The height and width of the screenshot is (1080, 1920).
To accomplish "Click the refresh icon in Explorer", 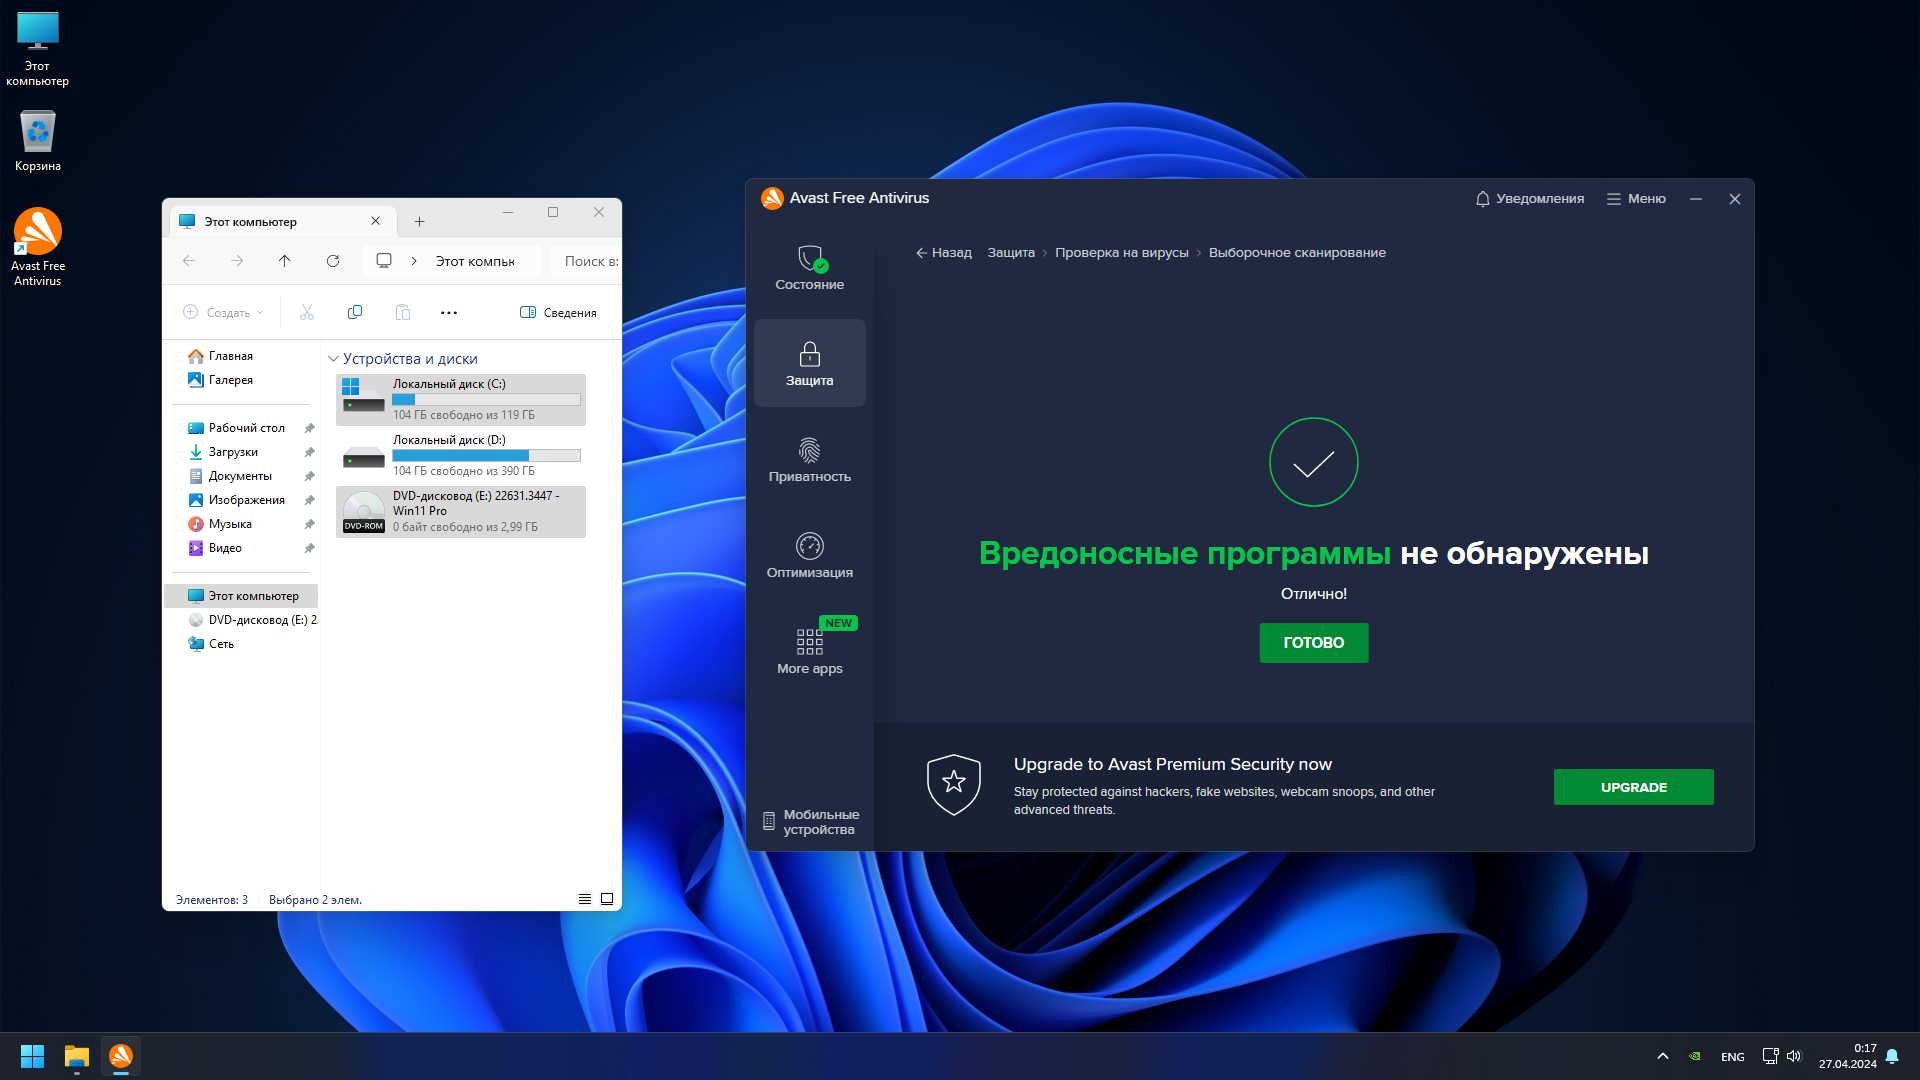I will click(x=333, y=261).
